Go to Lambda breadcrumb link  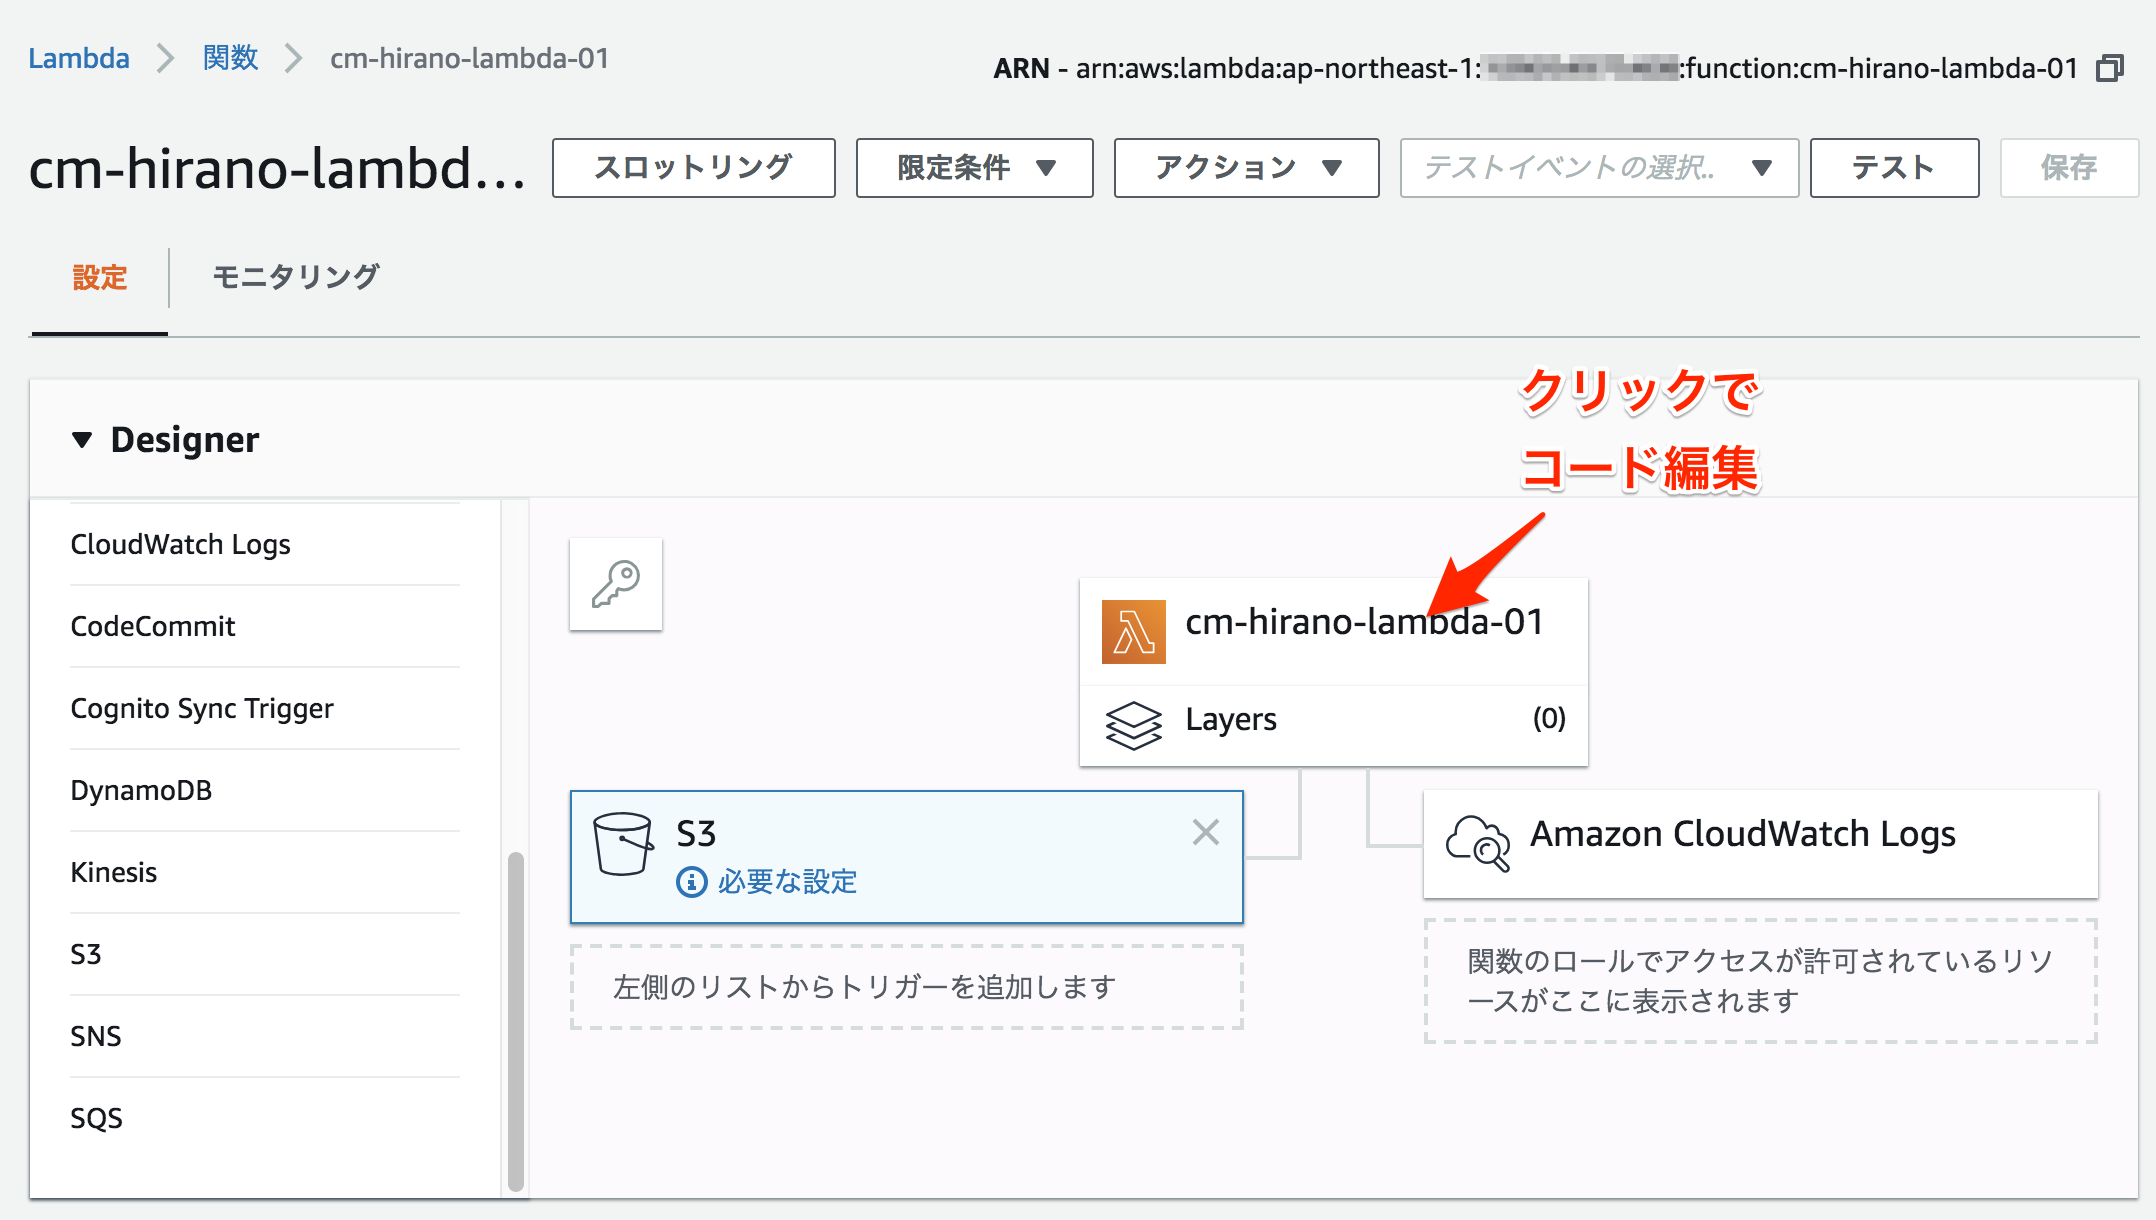[x=79, y=58]
